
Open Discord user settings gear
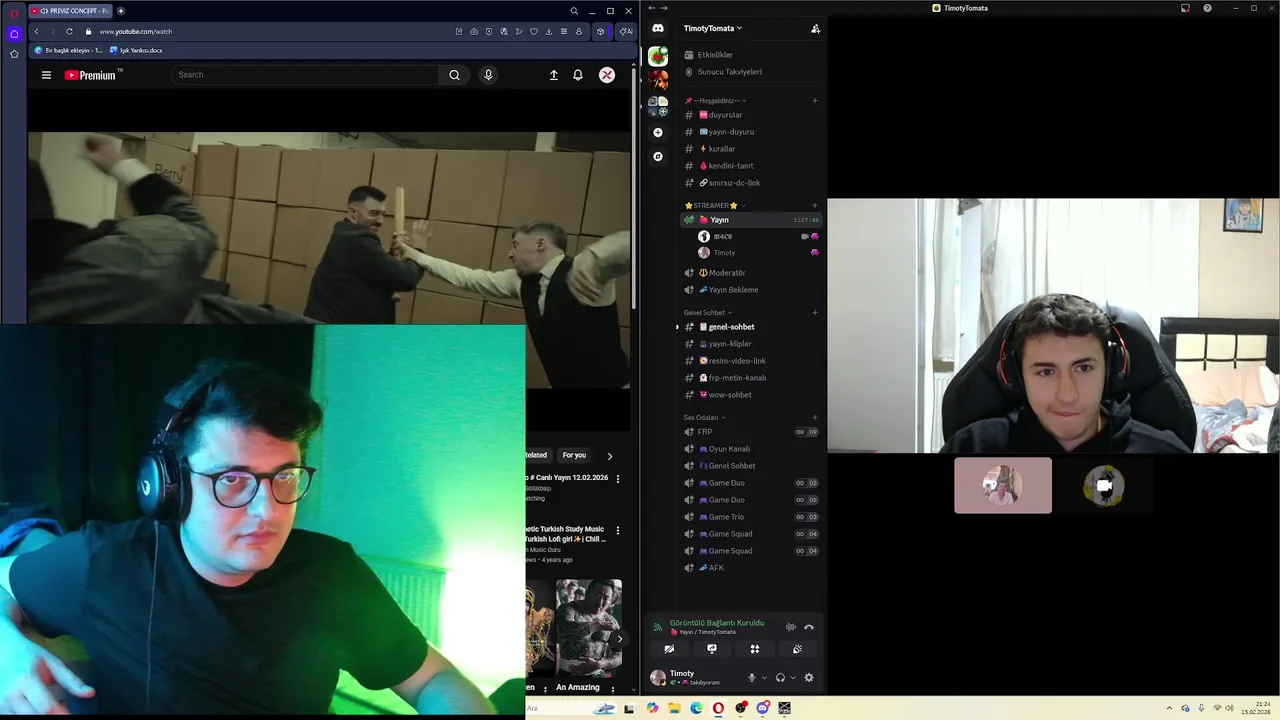pyautogui.click(x=809, y=677)
